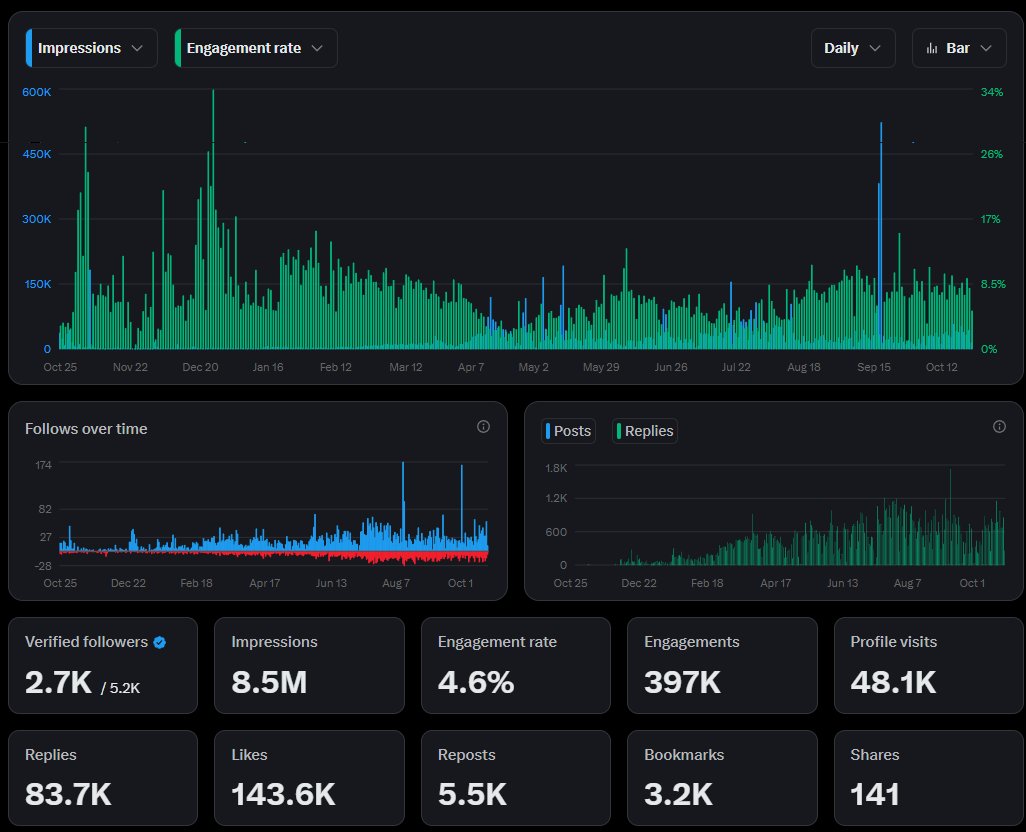This screenshot has width=1026, height=832.
Task: Click info icon on Follows over time
Action: point(484,426)
